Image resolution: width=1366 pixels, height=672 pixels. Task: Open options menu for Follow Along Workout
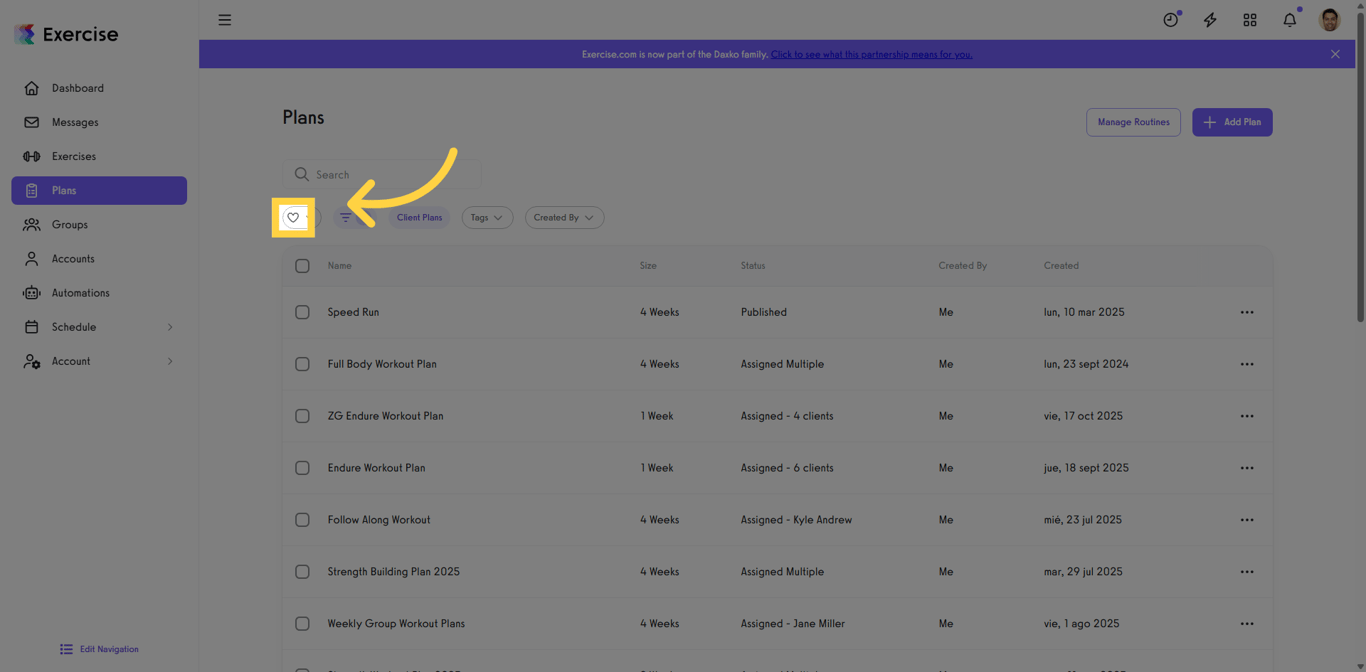pos(1247,520)
